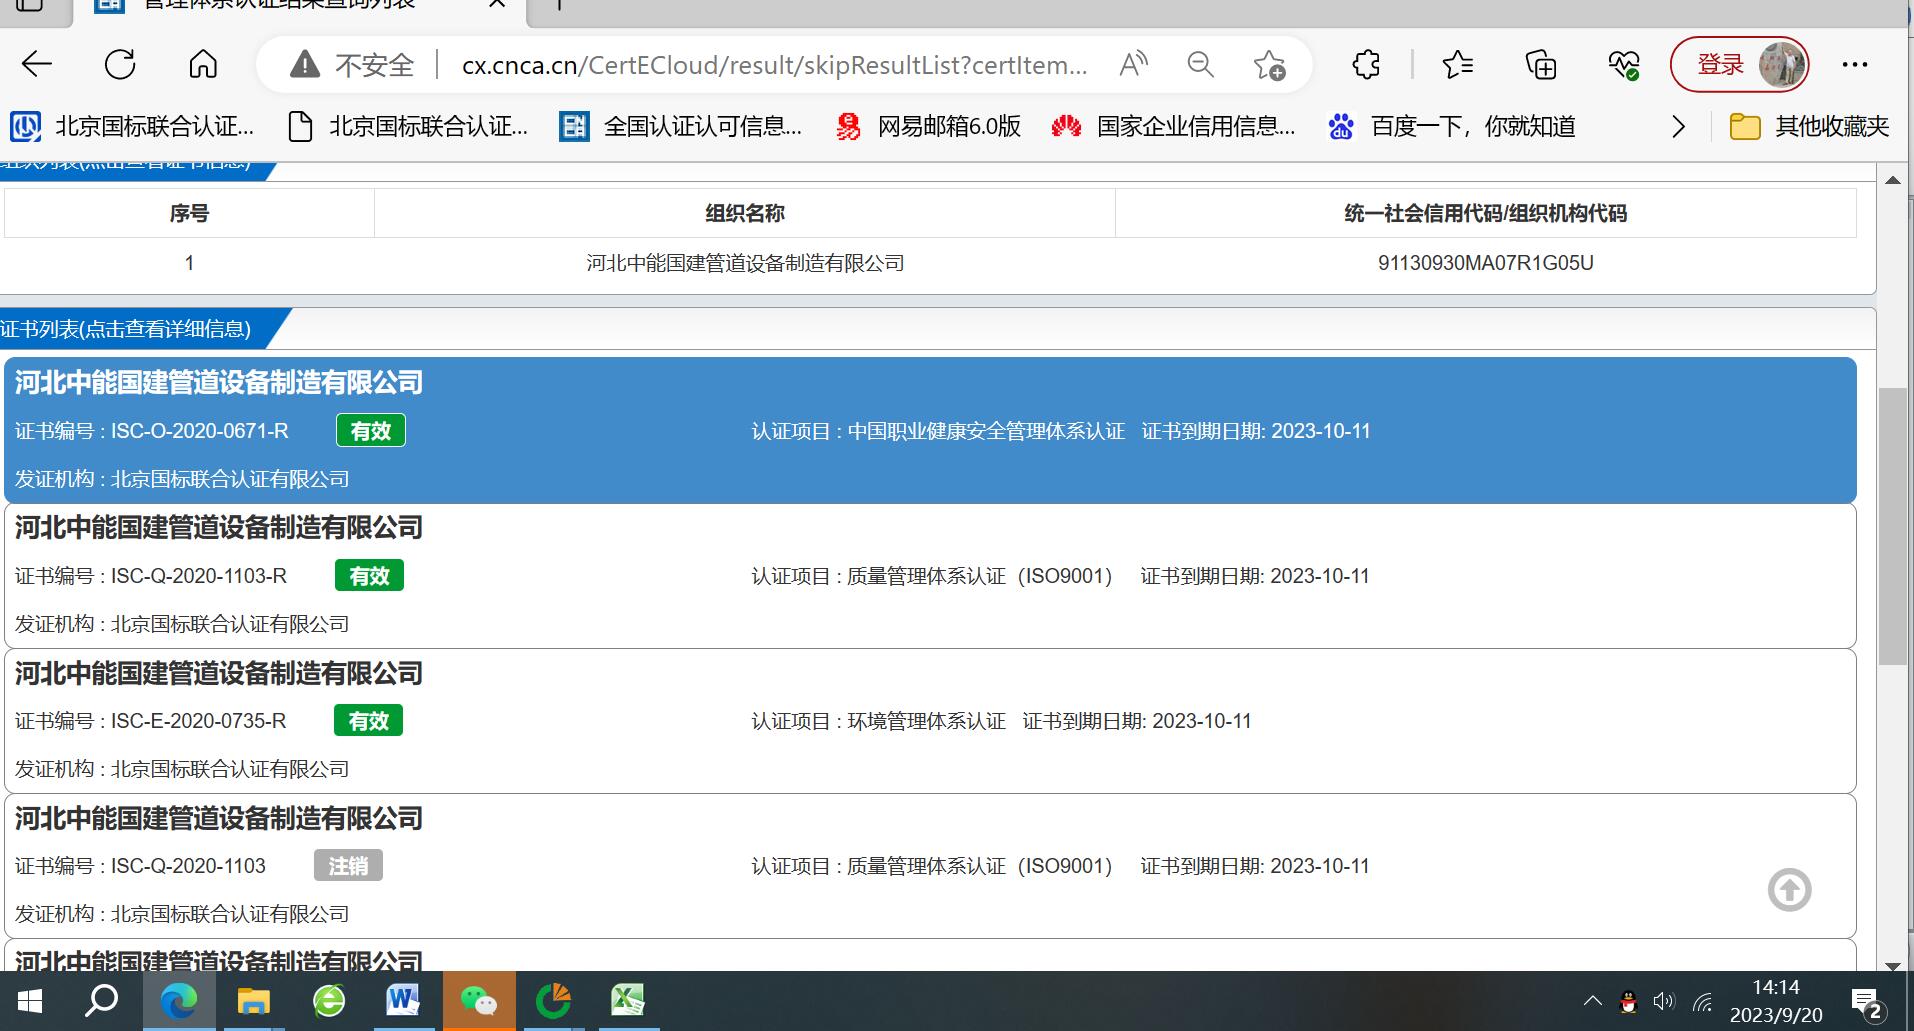Click the address bar URL
This screenshot has height=1031, width=1914.
(x=774, y=65)
